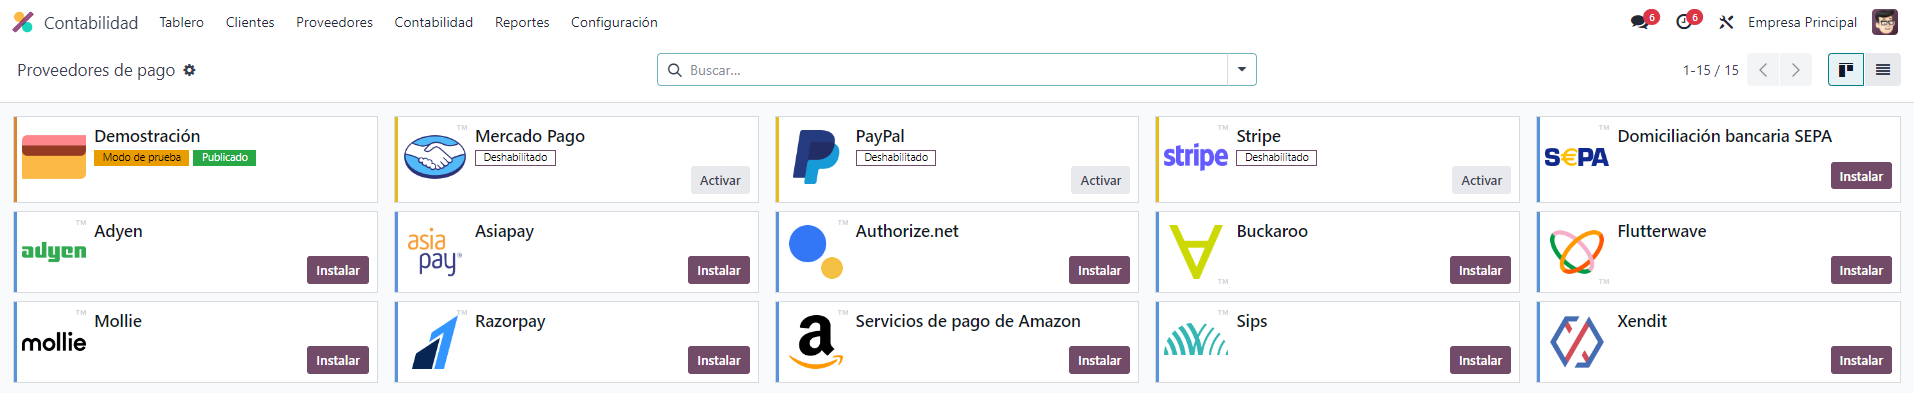Open the Reportes menu
Viewport: 1914px width, 393px height.
(x=522, y=22)
